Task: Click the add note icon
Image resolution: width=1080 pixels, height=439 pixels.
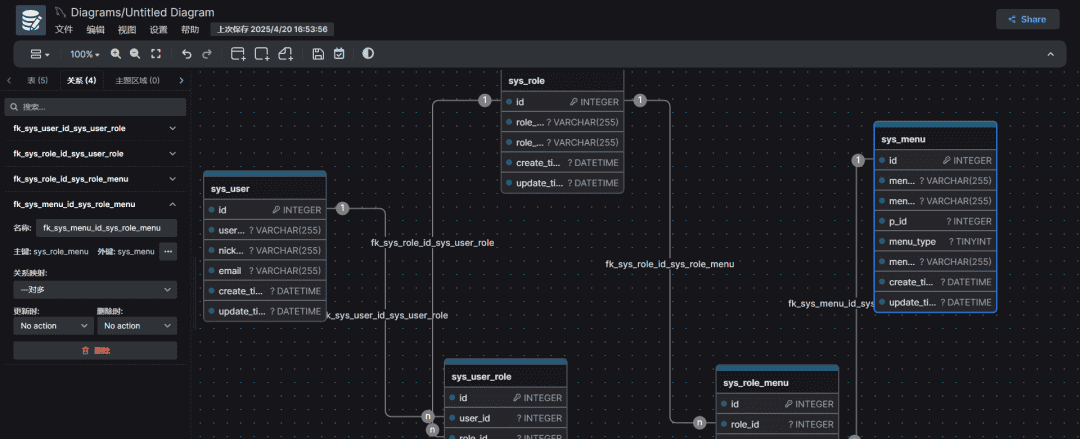Action: (x=286, y=54)
